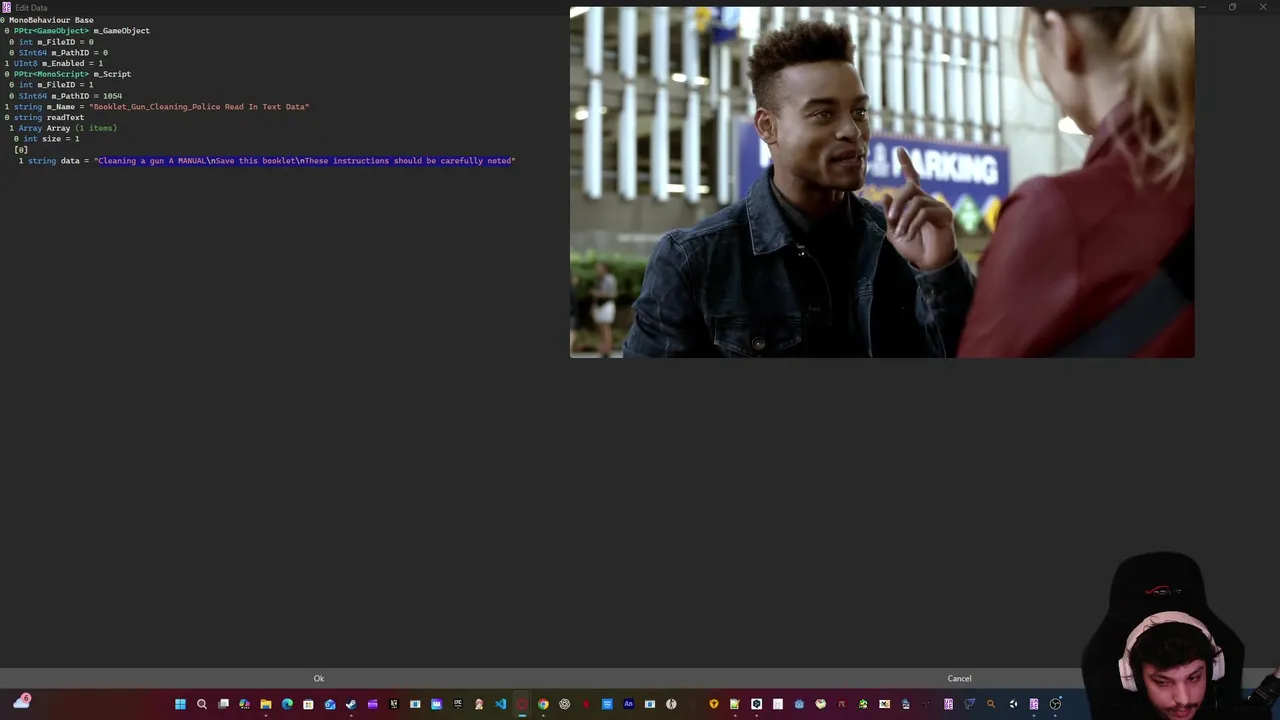Open the orange magnifier app on the taskbar
The width and height of the screenshot is (1280, 720).
(x=991, y=704)
